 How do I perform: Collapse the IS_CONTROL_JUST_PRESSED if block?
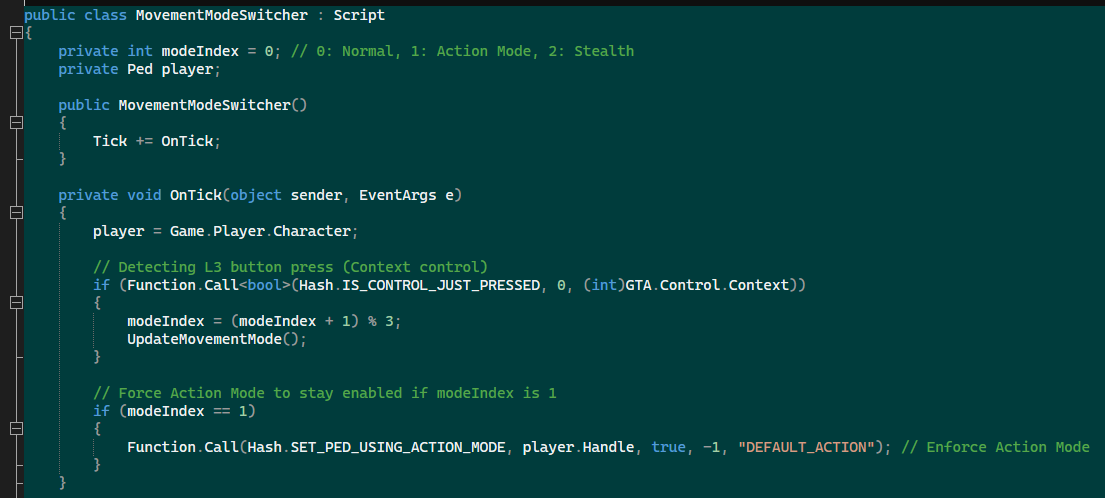coord(15,303)
